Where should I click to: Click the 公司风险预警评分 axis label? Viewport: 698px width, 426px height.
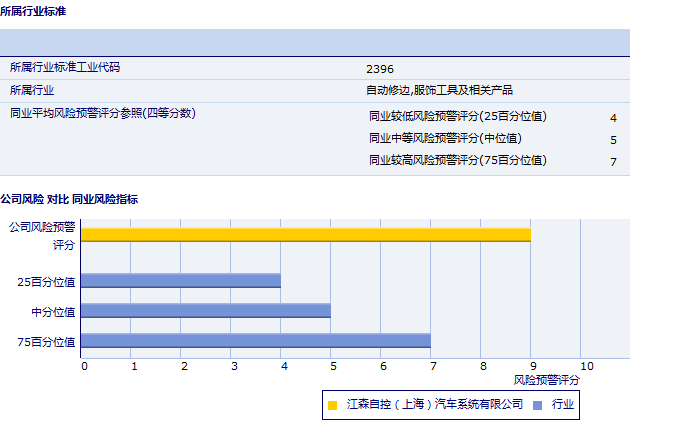(42, 236)
